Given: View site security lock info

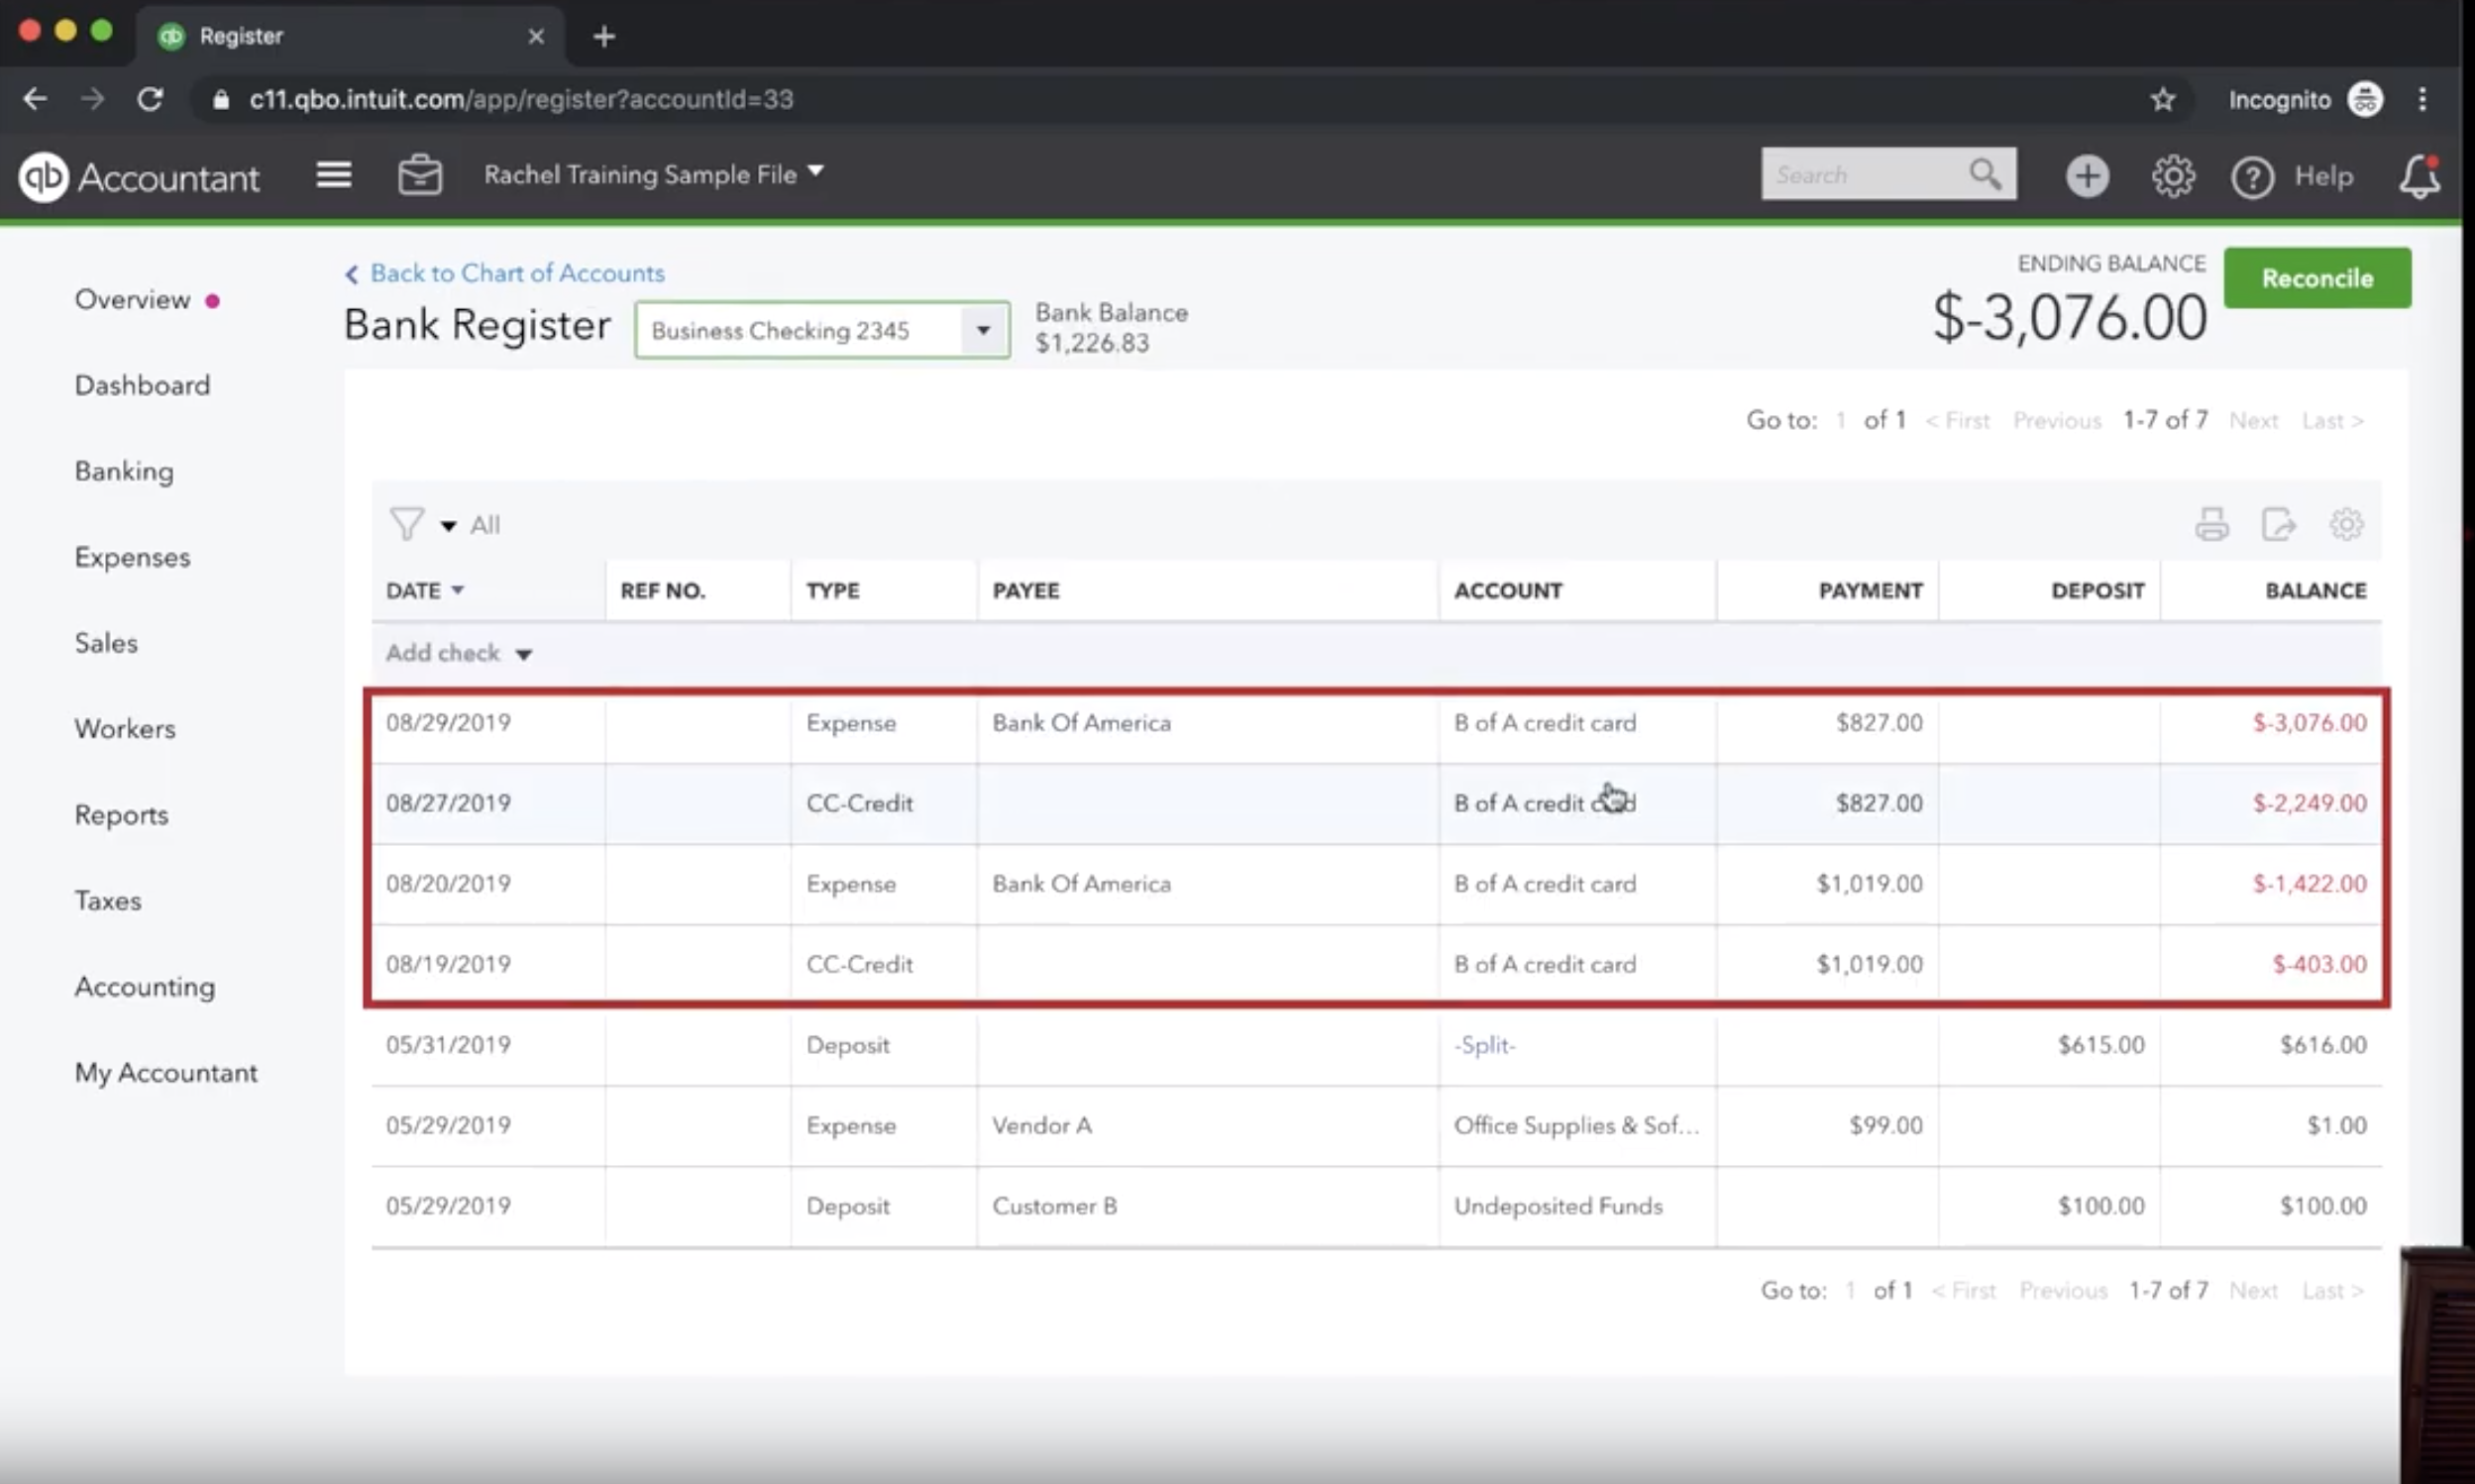Looking at the screenshot, I should [221, 99].
